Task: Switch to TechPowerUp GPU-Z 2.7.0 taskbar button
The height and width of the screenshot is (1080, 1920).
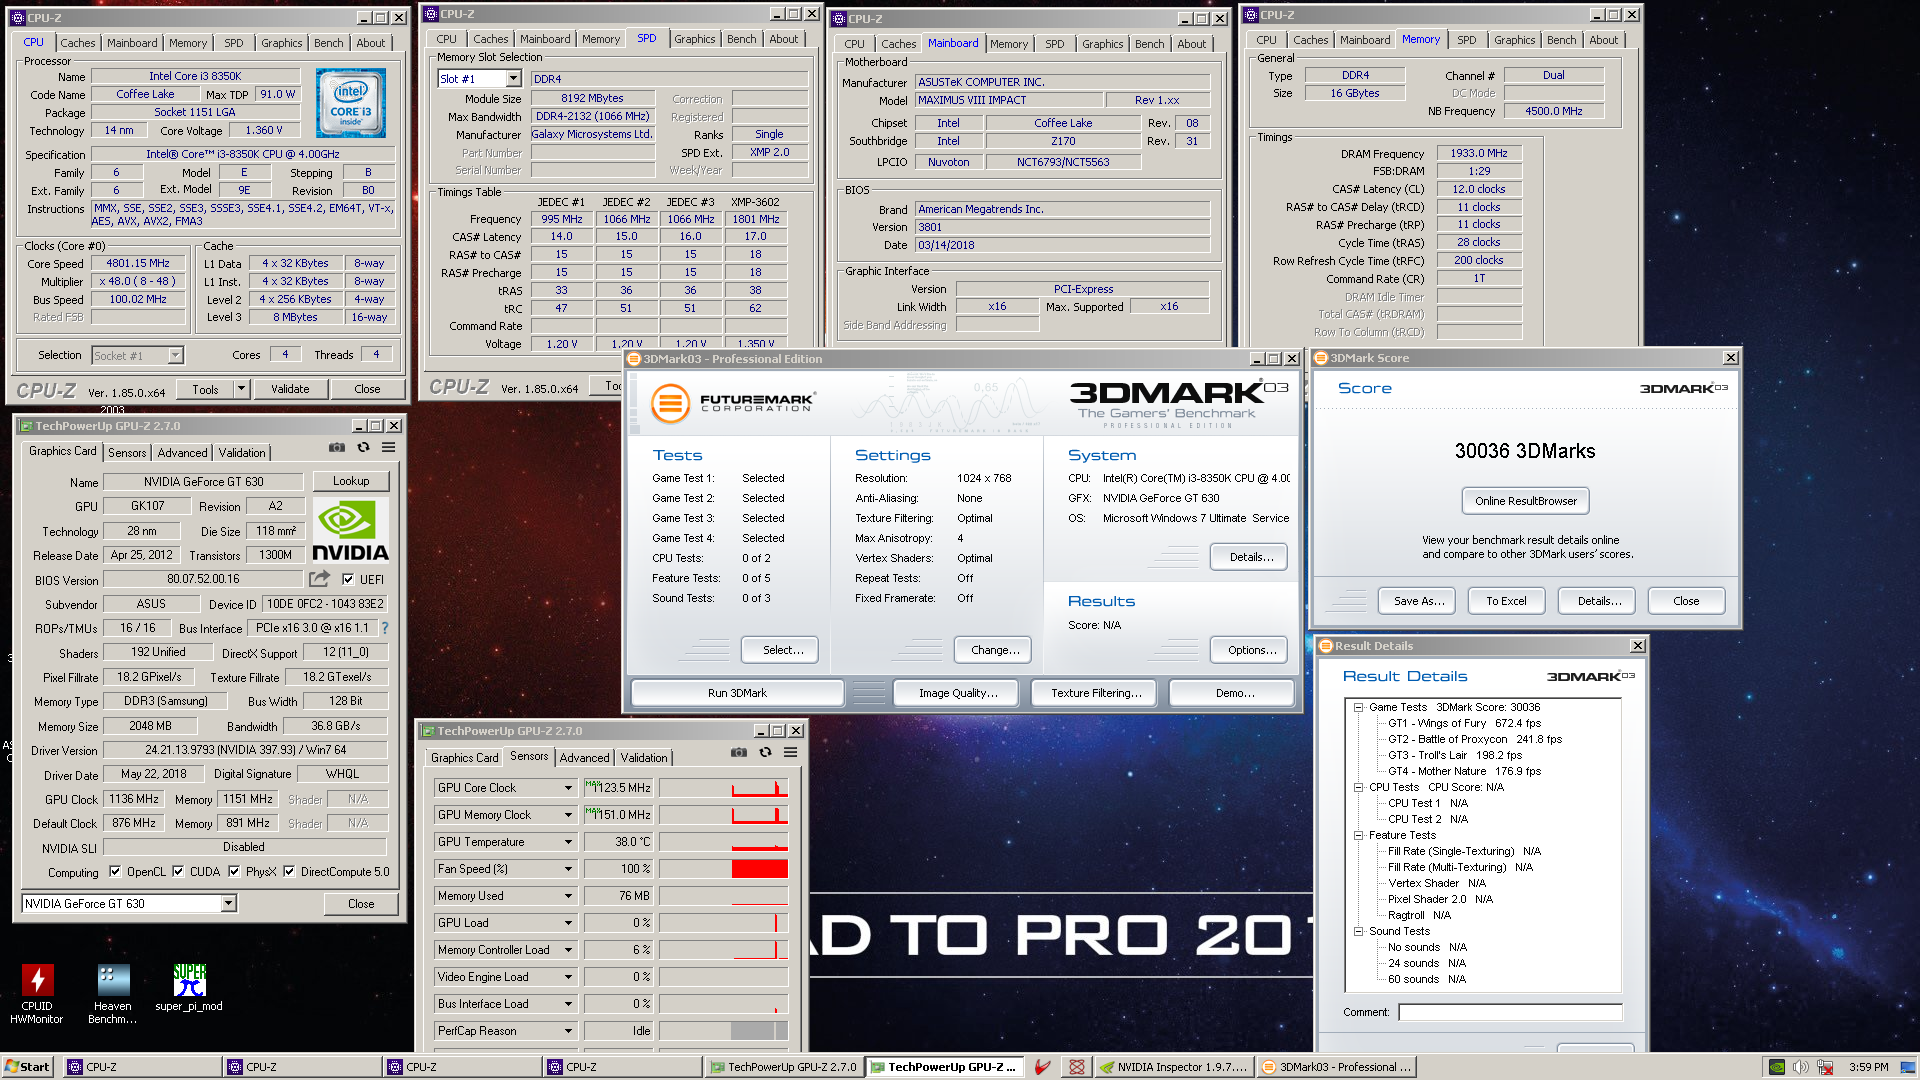Action: [783, 1067]
